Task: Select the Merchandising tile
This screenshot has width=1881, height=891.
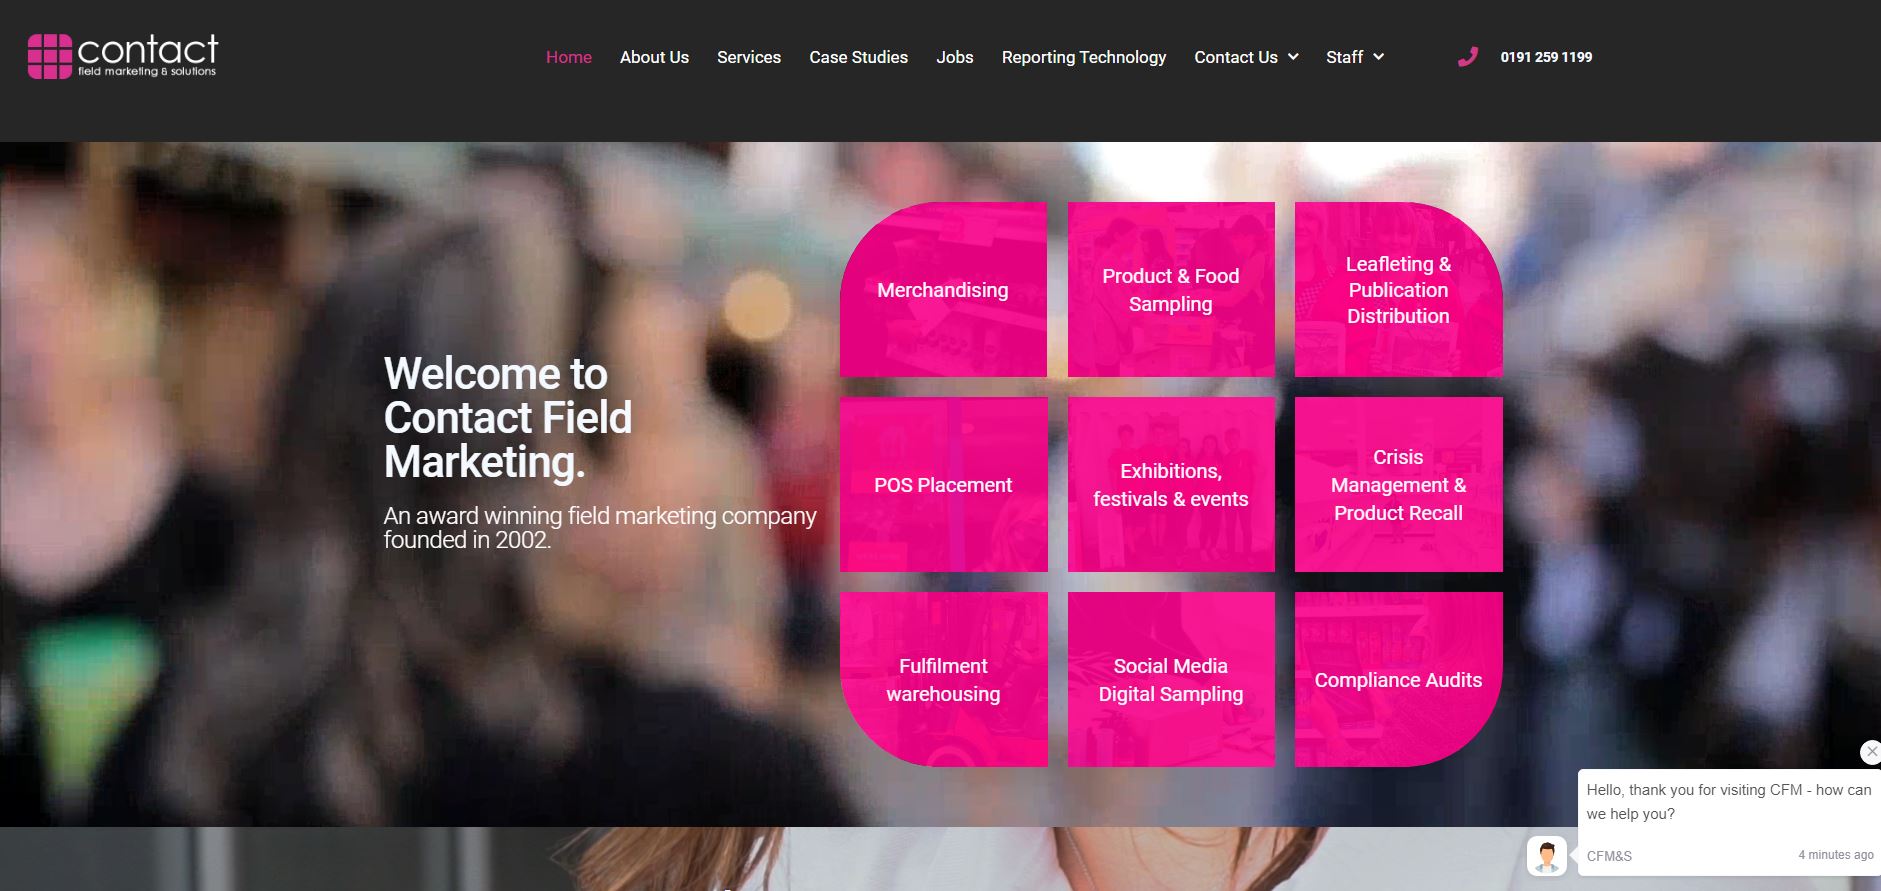Action: click(x=943, y=290)
